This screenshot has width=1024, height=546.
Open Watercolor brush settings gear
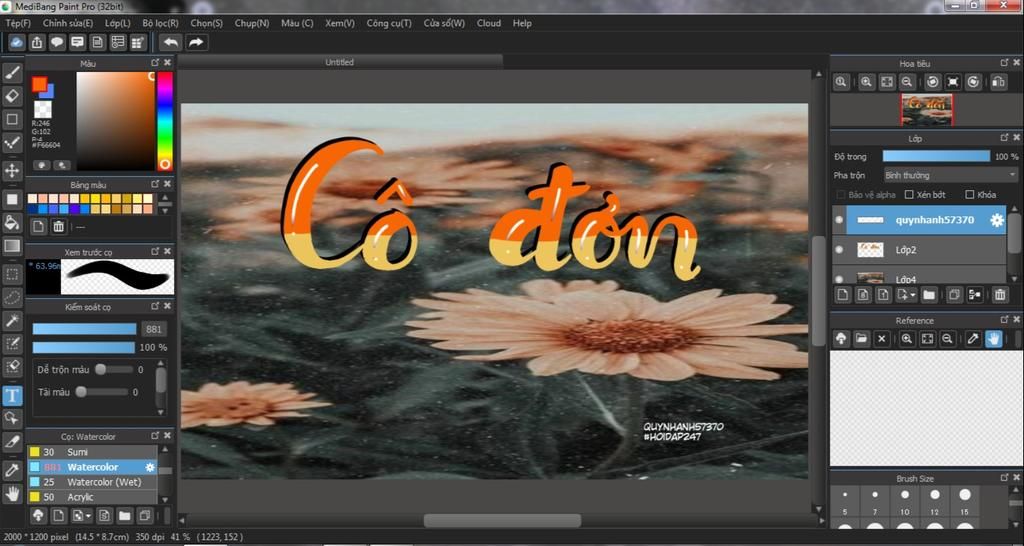point(150,468)
